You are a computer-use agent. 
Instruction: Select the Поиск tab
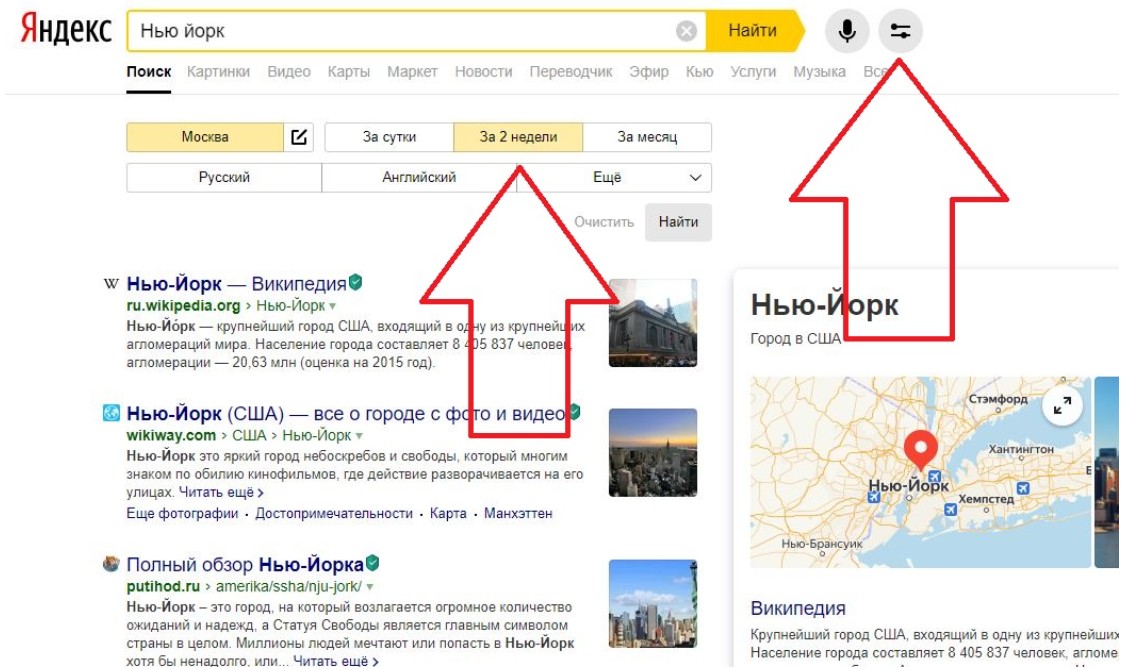point(149,71)
